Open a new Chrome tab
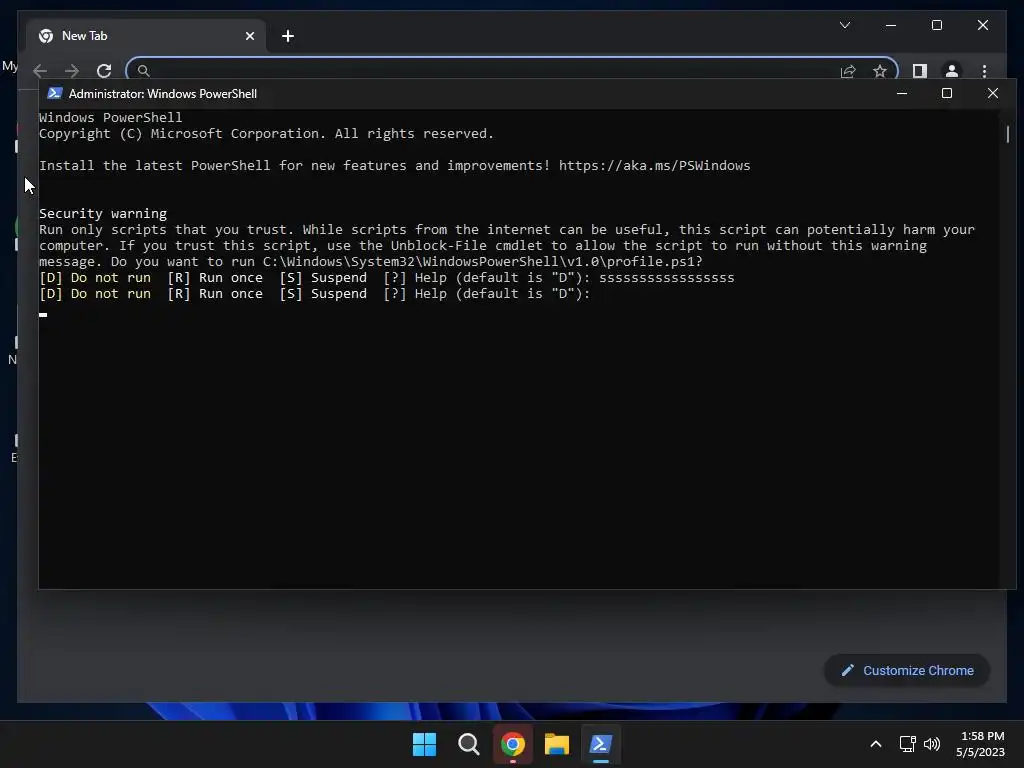Screen dimensions: 1024x768 288,36
